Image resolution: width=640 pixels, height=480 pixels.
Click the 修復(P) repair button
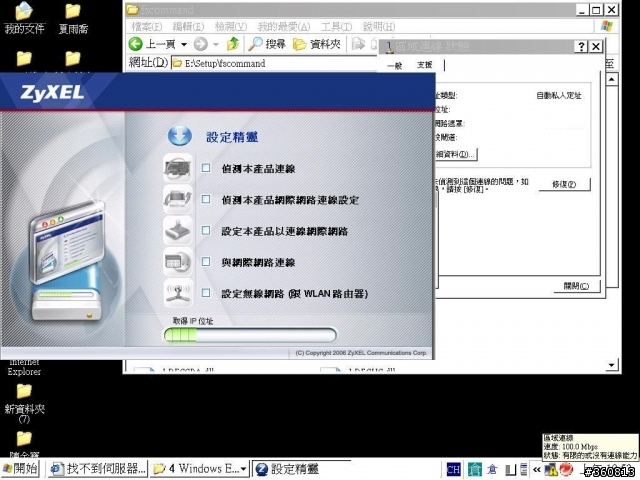coord(564,184)
